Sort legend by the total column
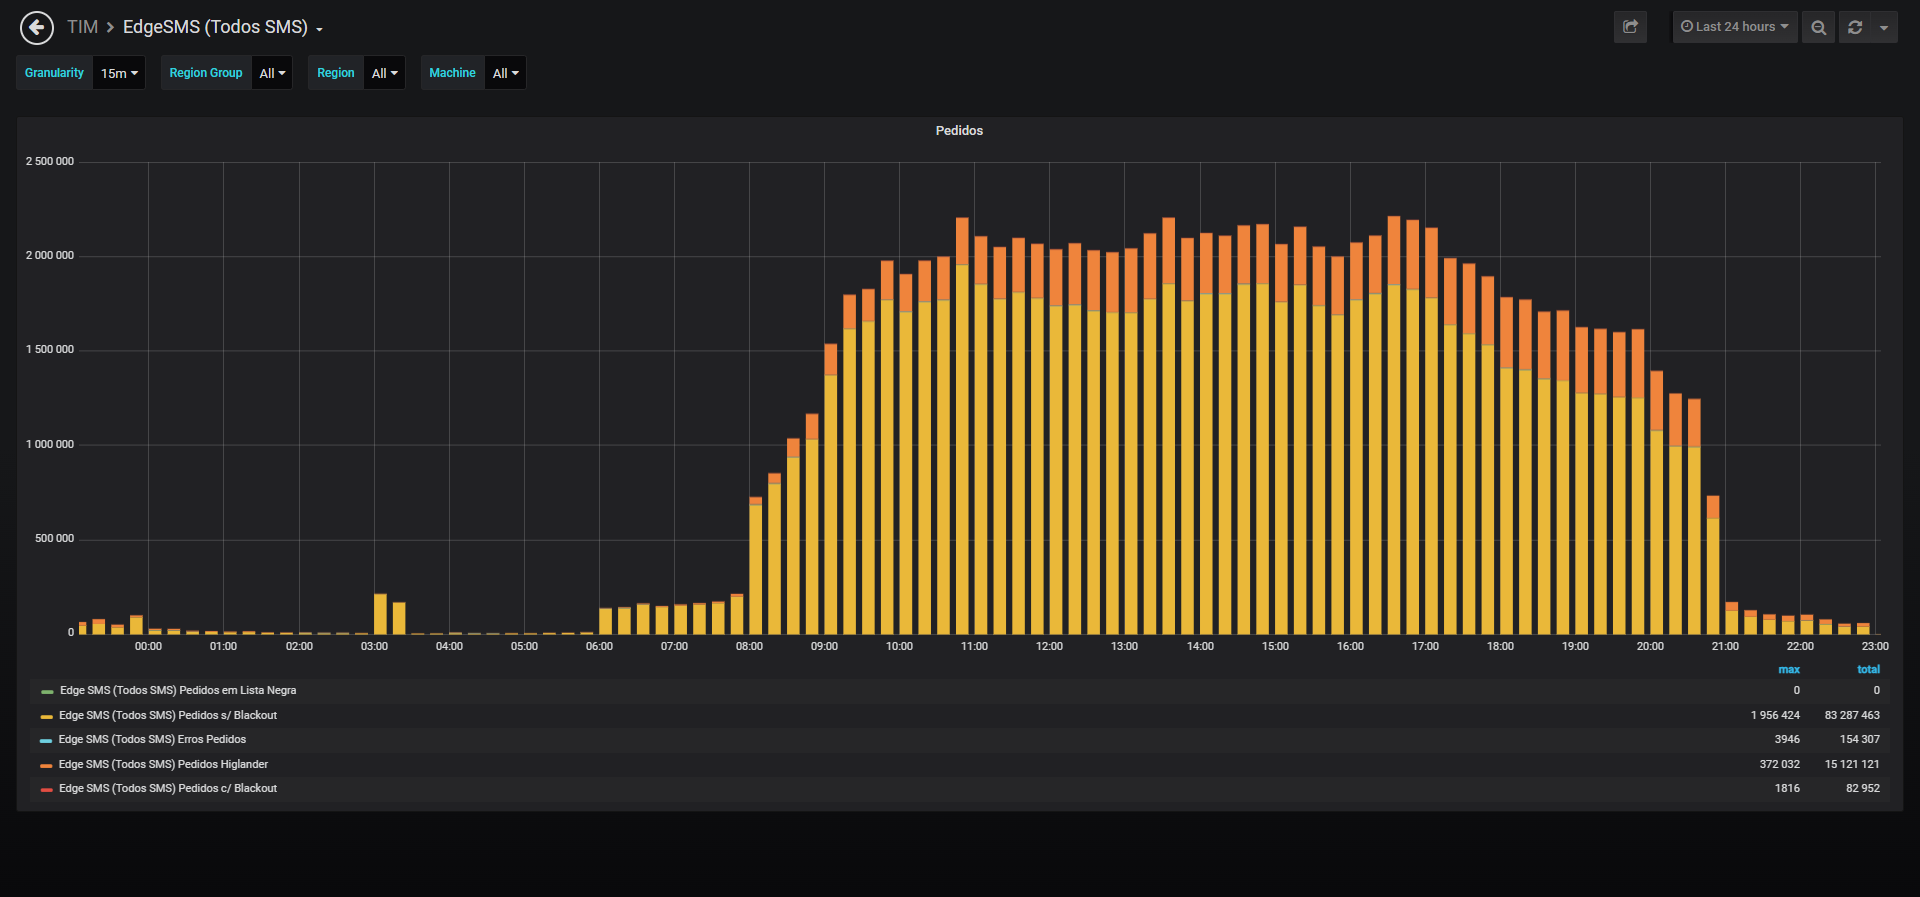1920x897 pixels. 1868,670
